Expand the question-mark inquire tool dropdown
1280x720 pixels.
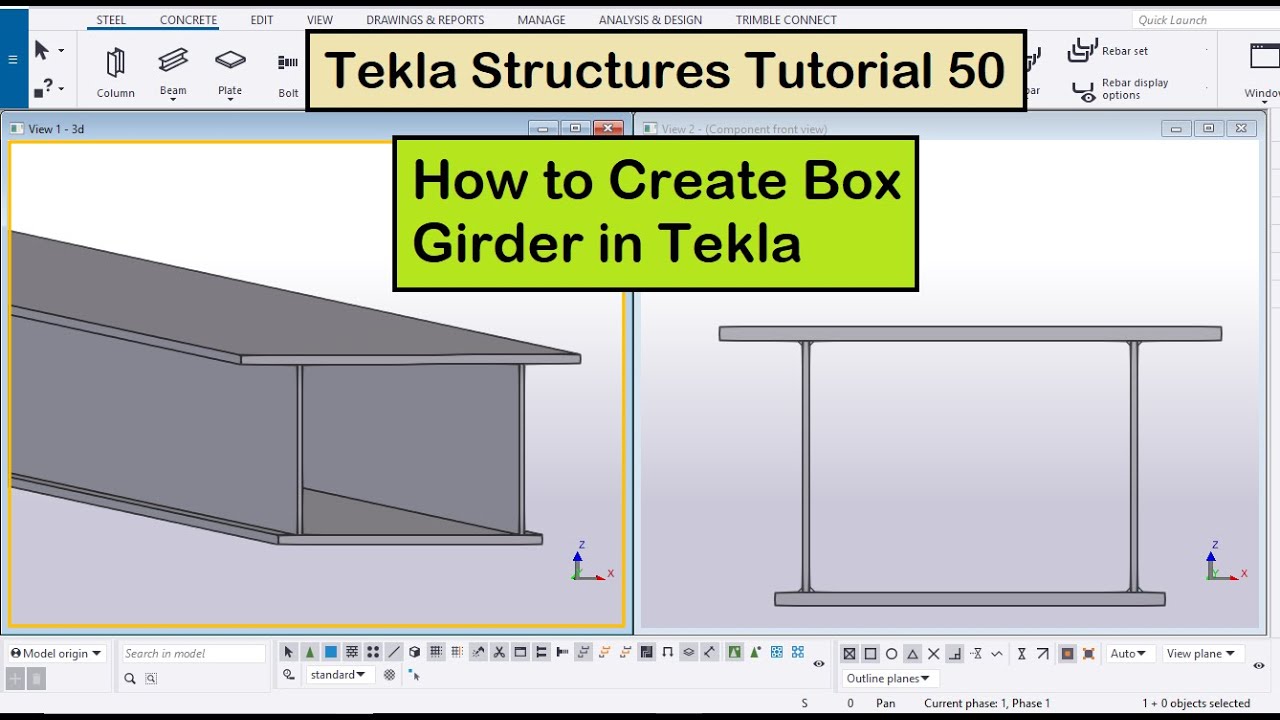(61, 89)
